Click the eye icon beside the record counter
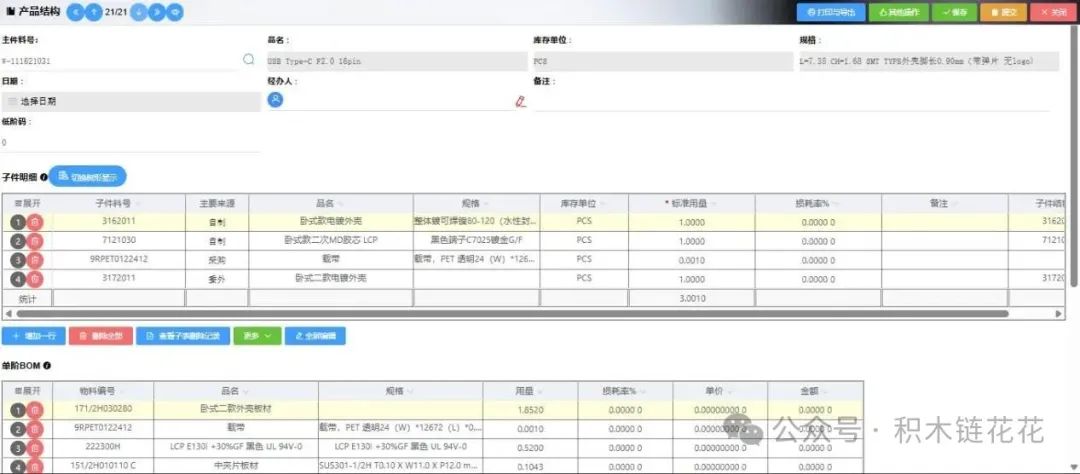 point(175,12)
